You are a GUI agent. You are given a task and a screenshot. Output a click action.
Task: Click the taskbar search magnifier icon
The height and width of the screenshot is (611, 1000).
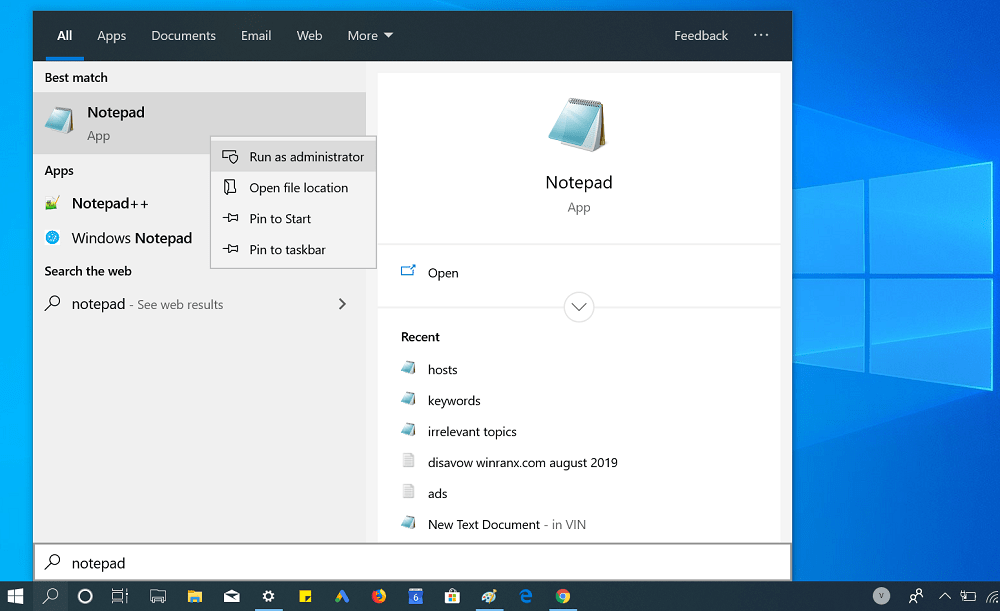[50, 596]
